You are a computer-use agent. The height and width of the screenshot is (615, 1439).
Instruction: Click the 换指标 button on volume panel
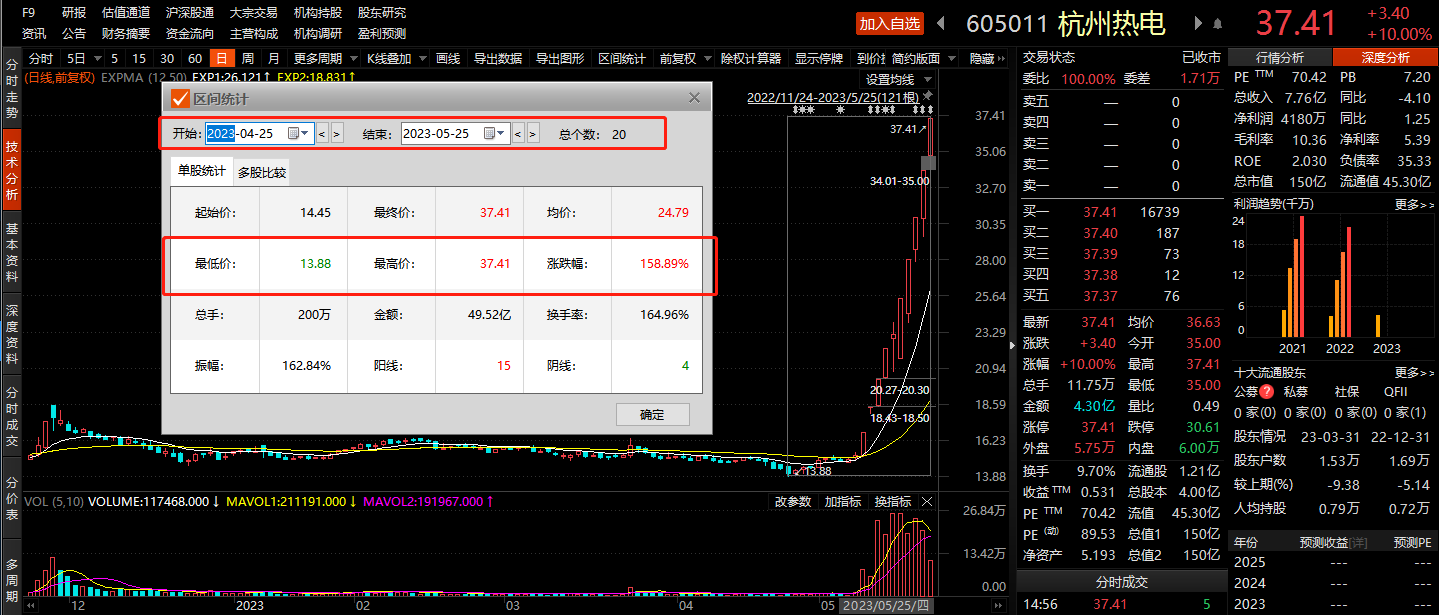[892, 501]
